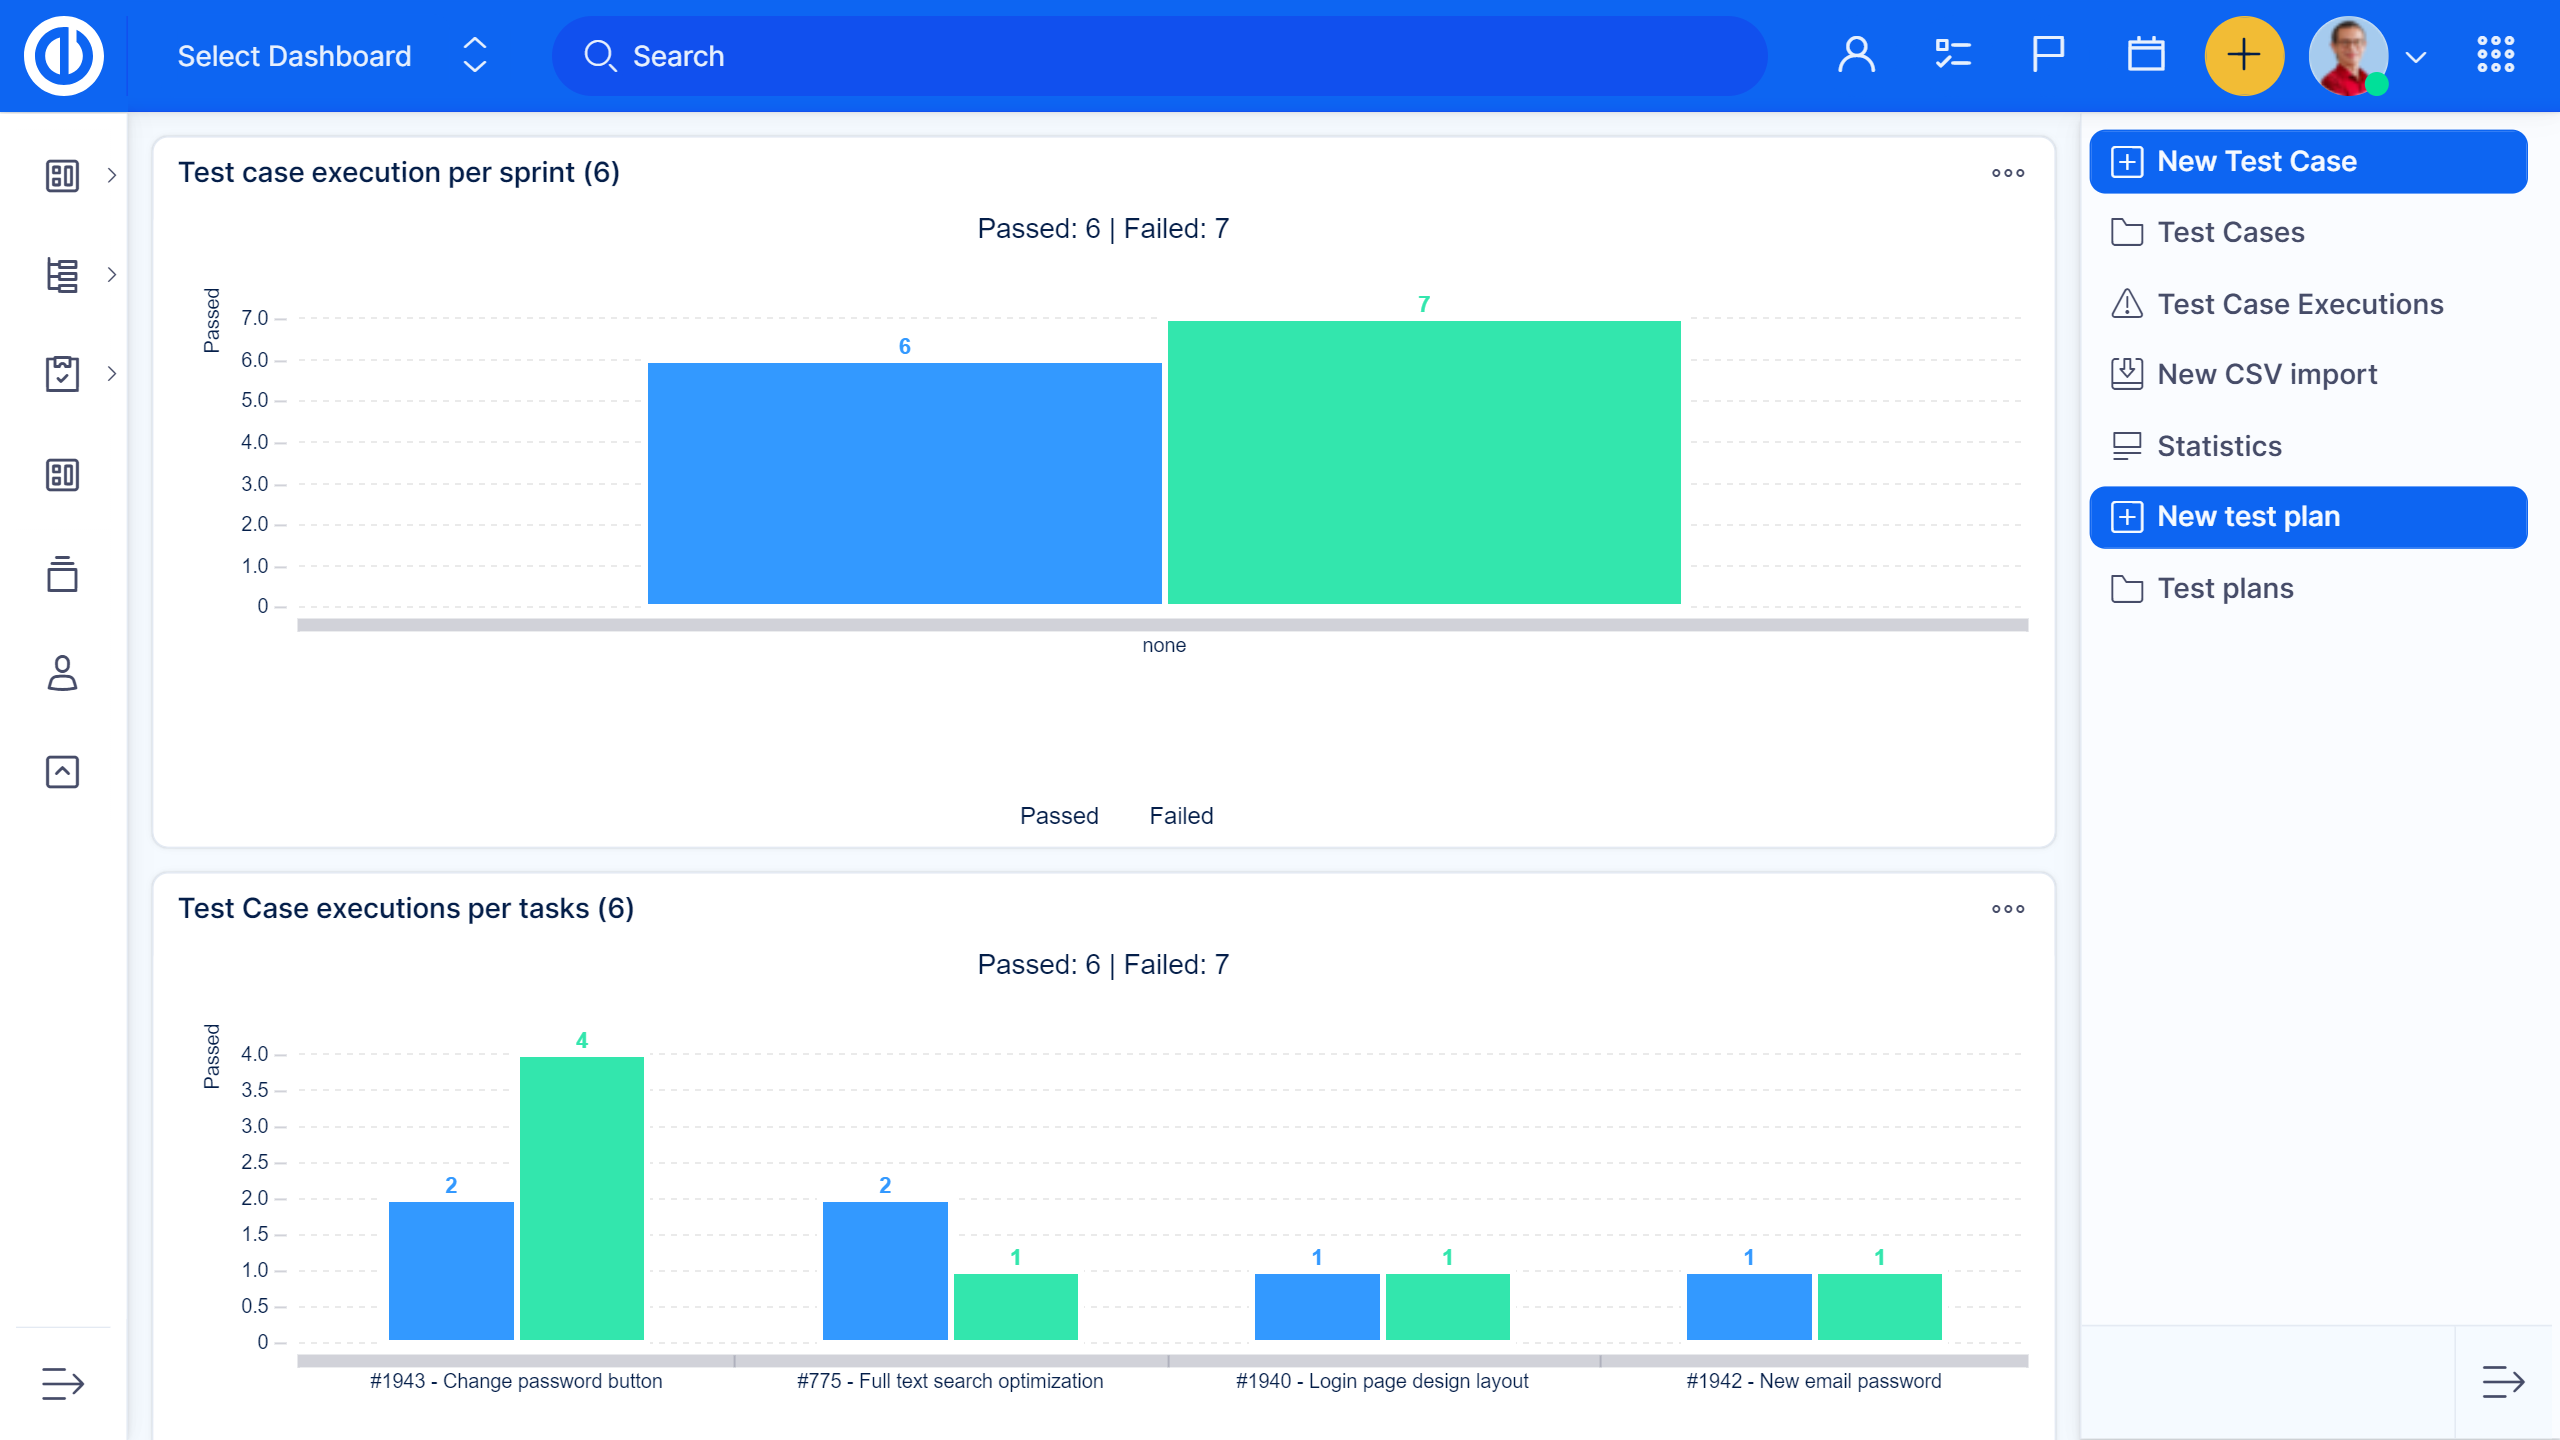Click the flag milestones icon
The width and height of the screenshot is (2560, 1440).
2048,56
